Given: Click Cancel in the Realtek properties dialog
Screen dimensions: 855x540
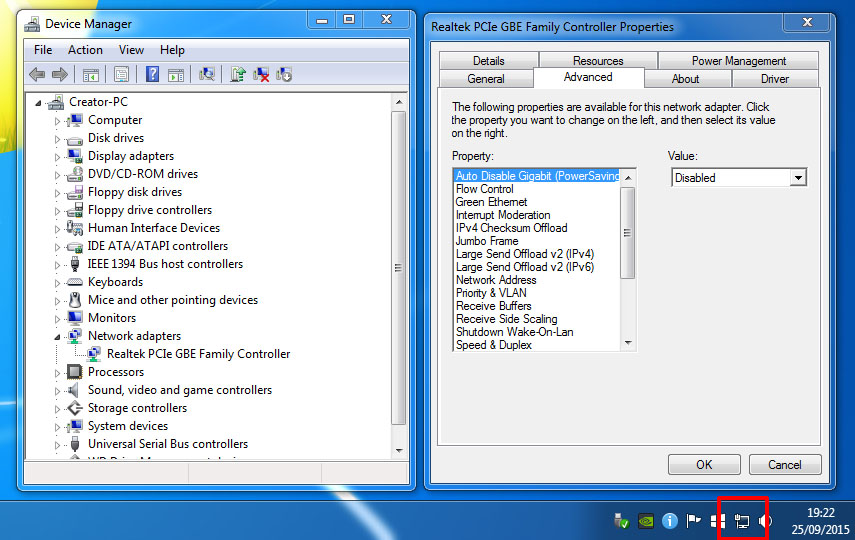Looking at the screenshot, I should pos(785,465).
